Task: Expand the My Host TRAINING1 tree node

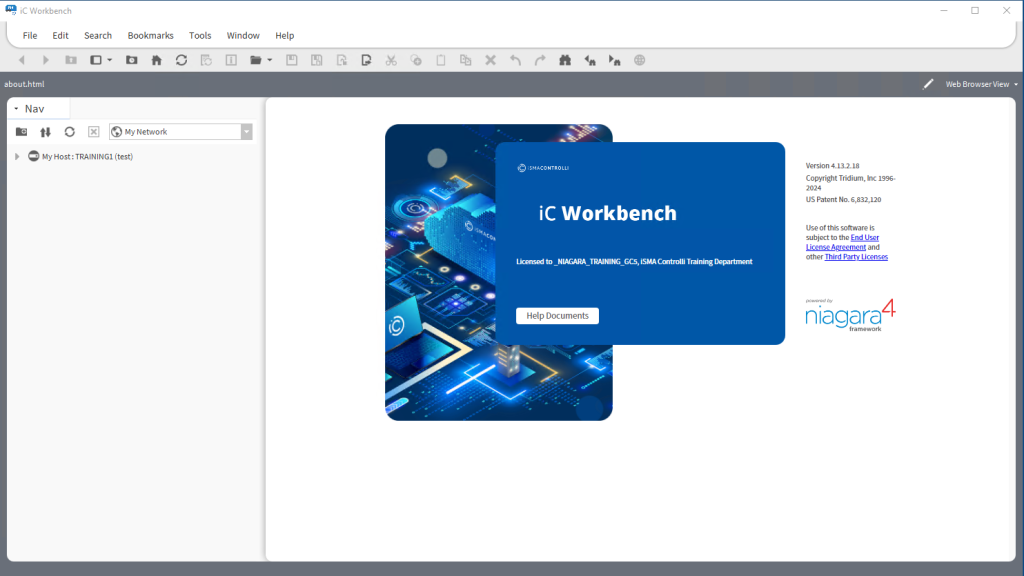Action: (x=17, y=156)
